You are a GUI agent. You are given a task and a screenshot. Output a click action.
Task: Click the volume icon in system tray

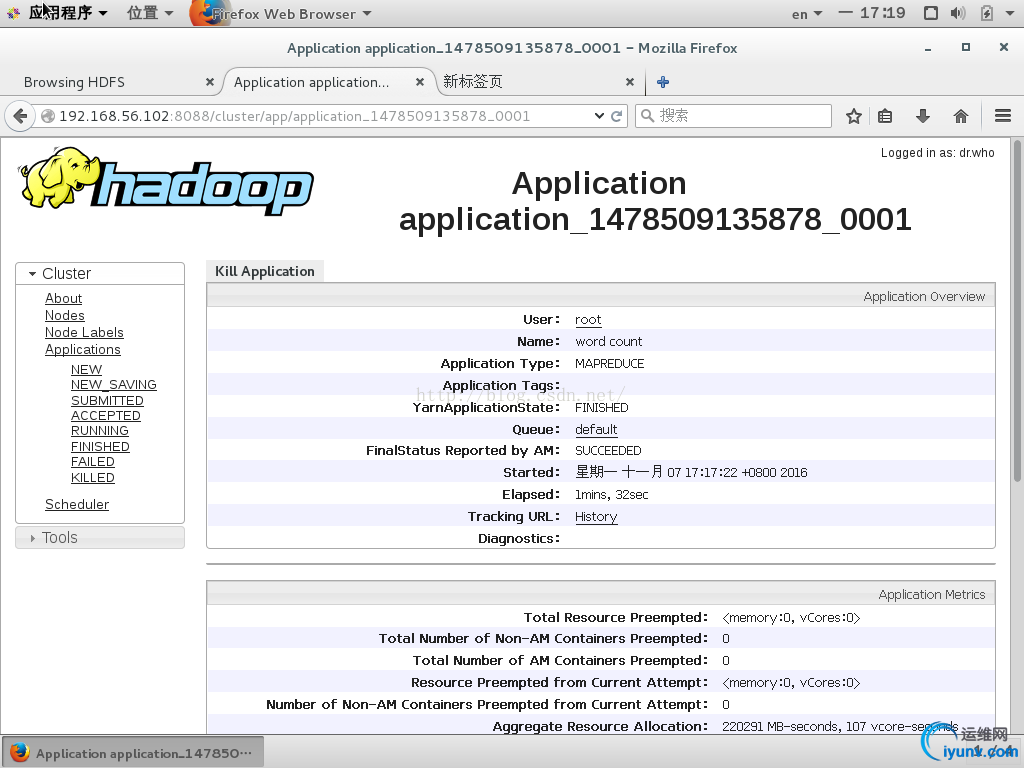click(958, 13)
